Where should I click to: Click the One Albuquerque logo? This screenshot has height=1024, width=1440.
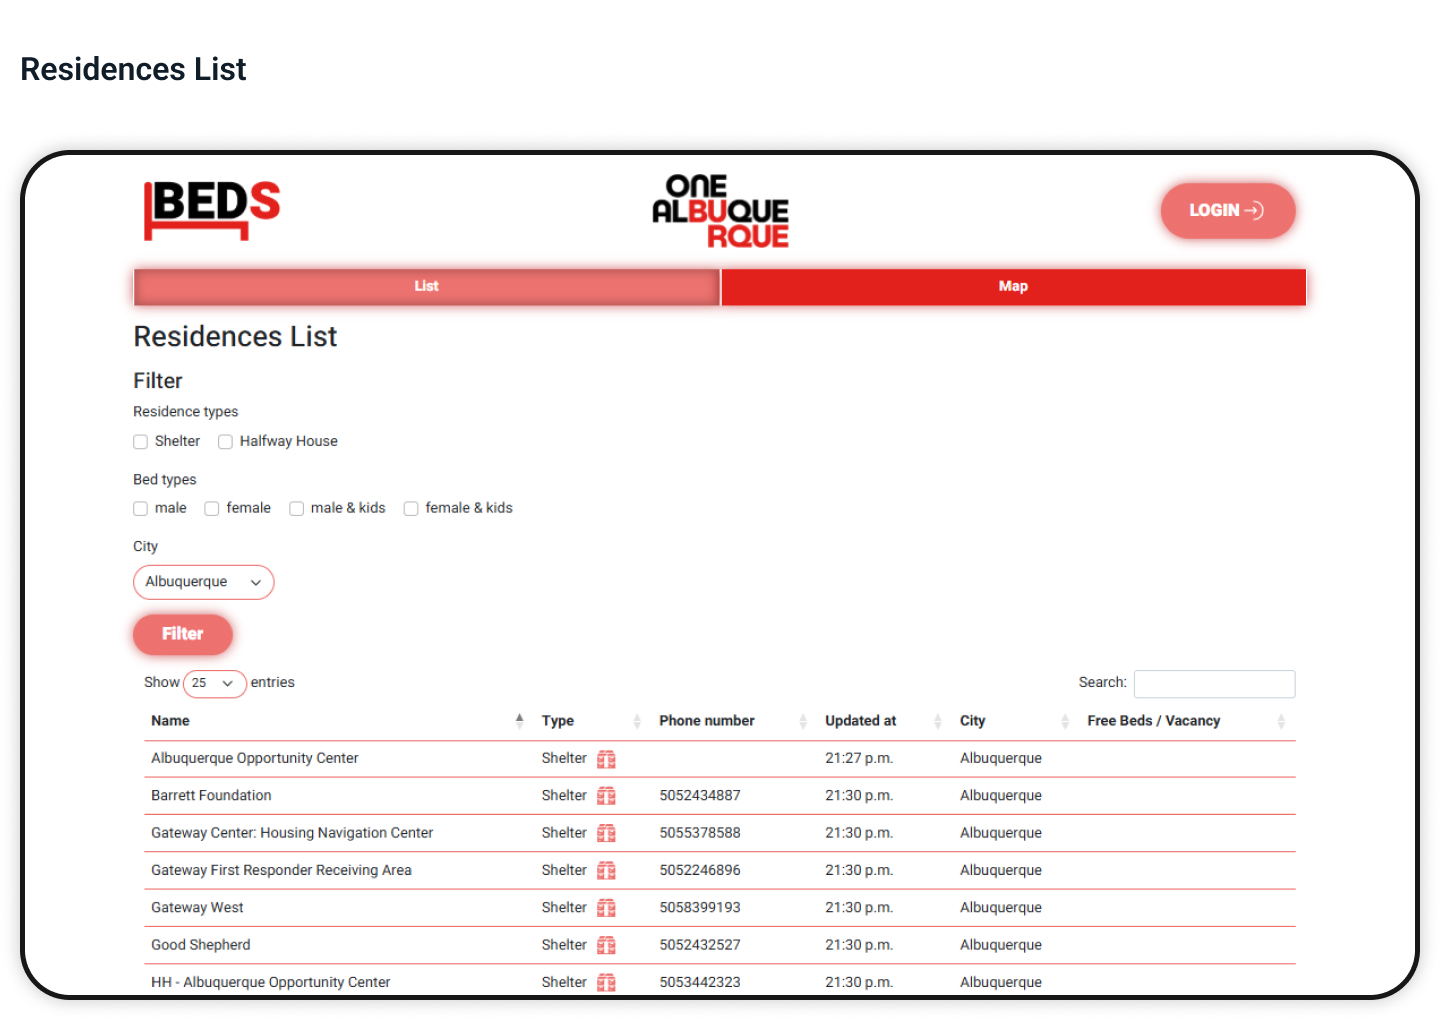720,211
